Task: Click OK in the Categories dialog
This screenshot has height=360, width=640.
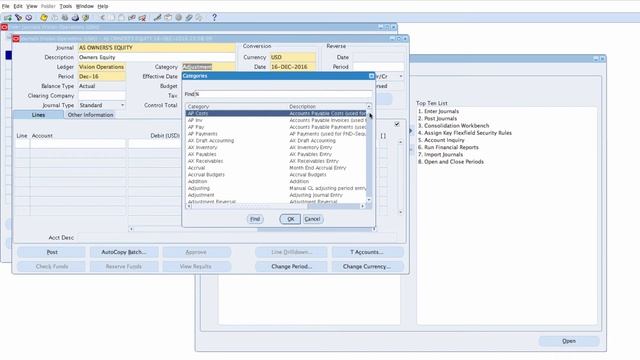Action: point(290,219)
